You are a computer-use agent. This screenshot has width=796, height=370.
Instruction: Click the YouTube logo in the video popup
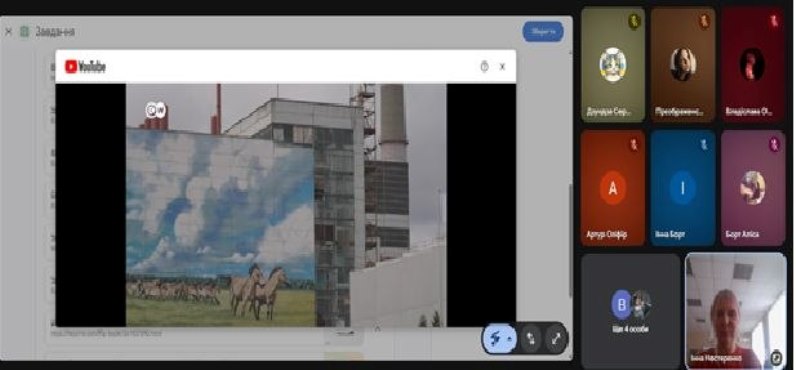tap(85, 66)
